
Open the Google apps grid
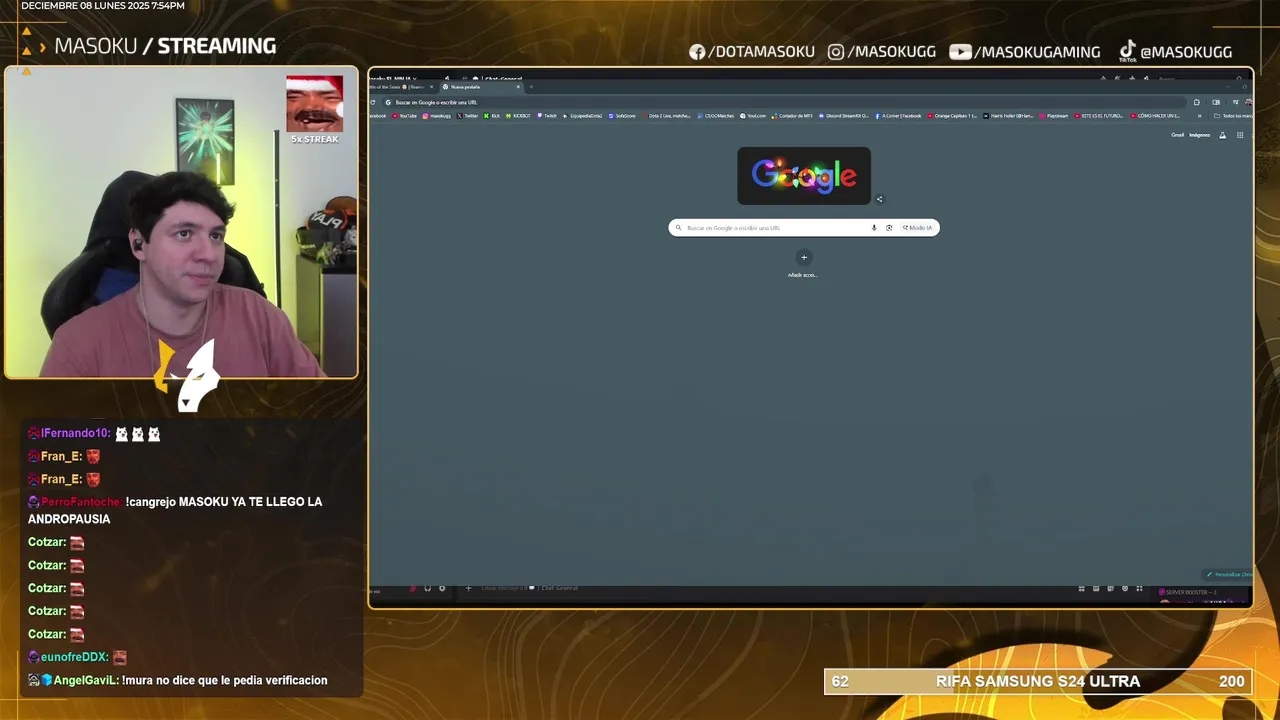(x=1240, y=135)
